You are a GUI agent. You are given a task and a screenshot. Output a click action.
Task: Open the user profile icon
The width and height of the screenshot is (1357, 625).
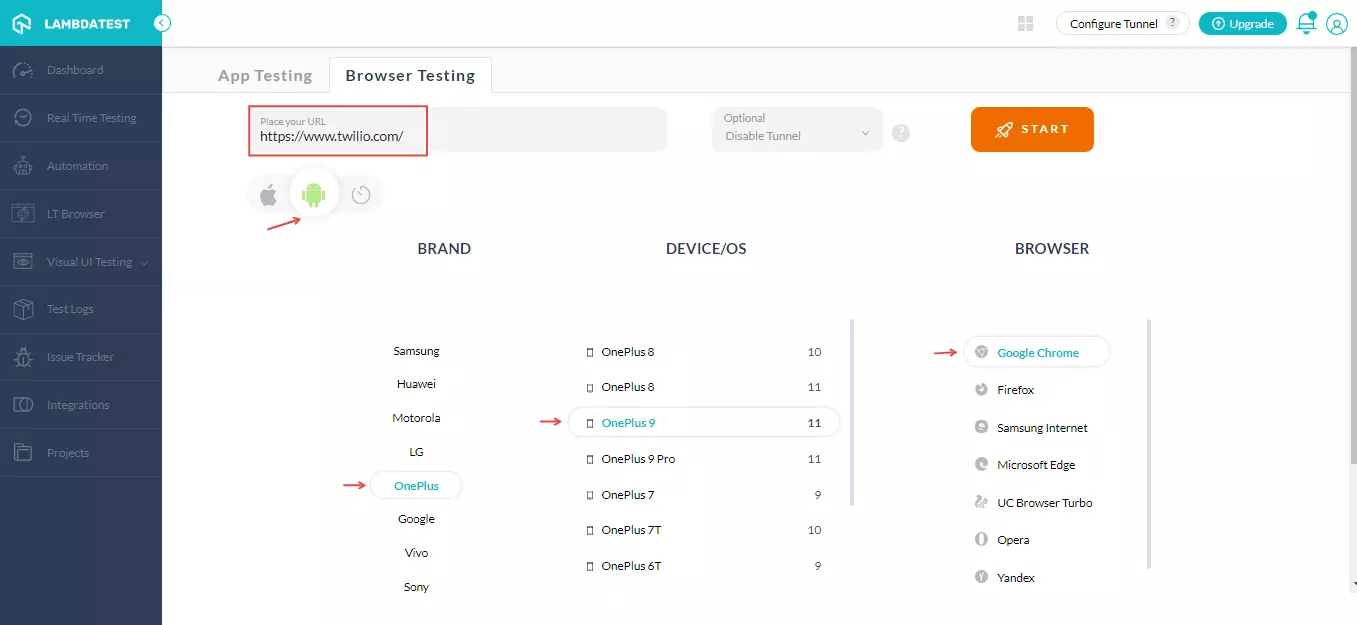point(1337,24)
